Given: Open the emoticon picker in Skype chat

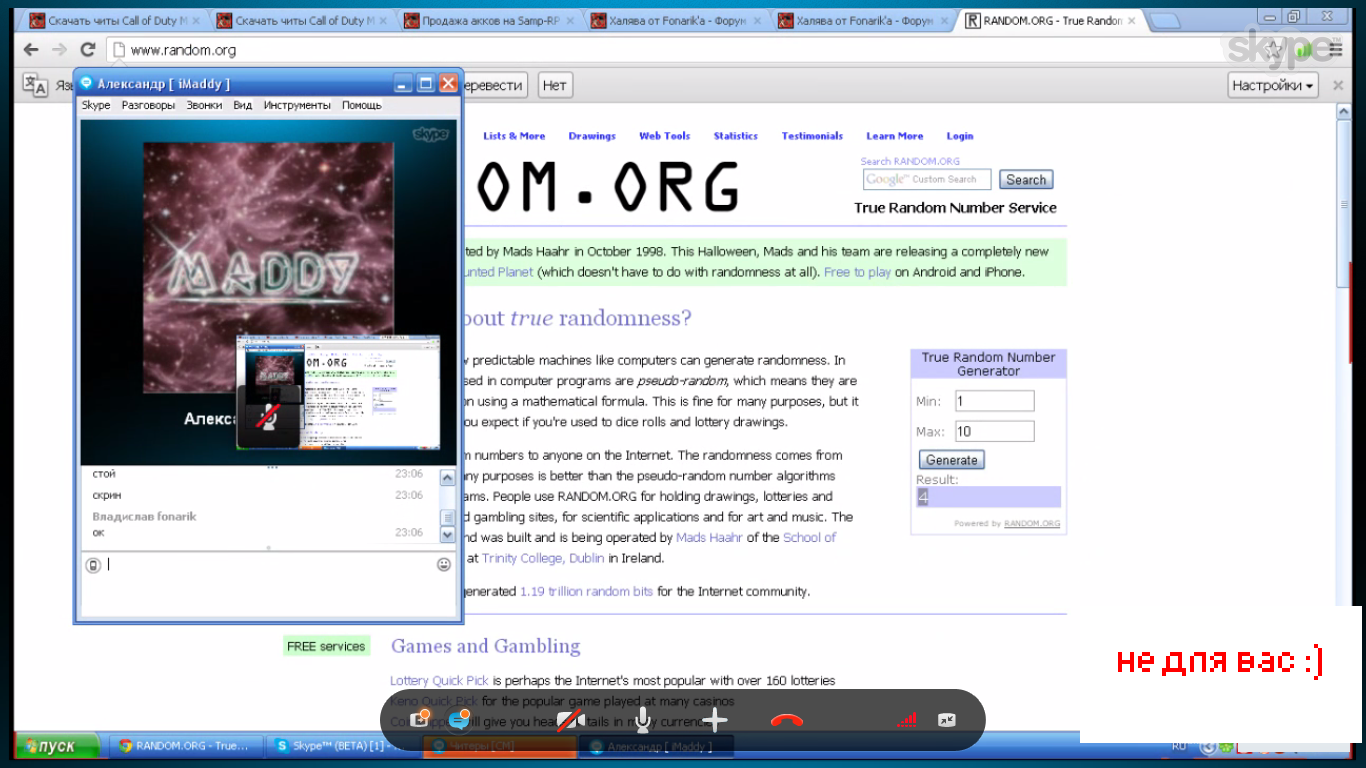Looking at the screenshot, I should pos(444,565).
